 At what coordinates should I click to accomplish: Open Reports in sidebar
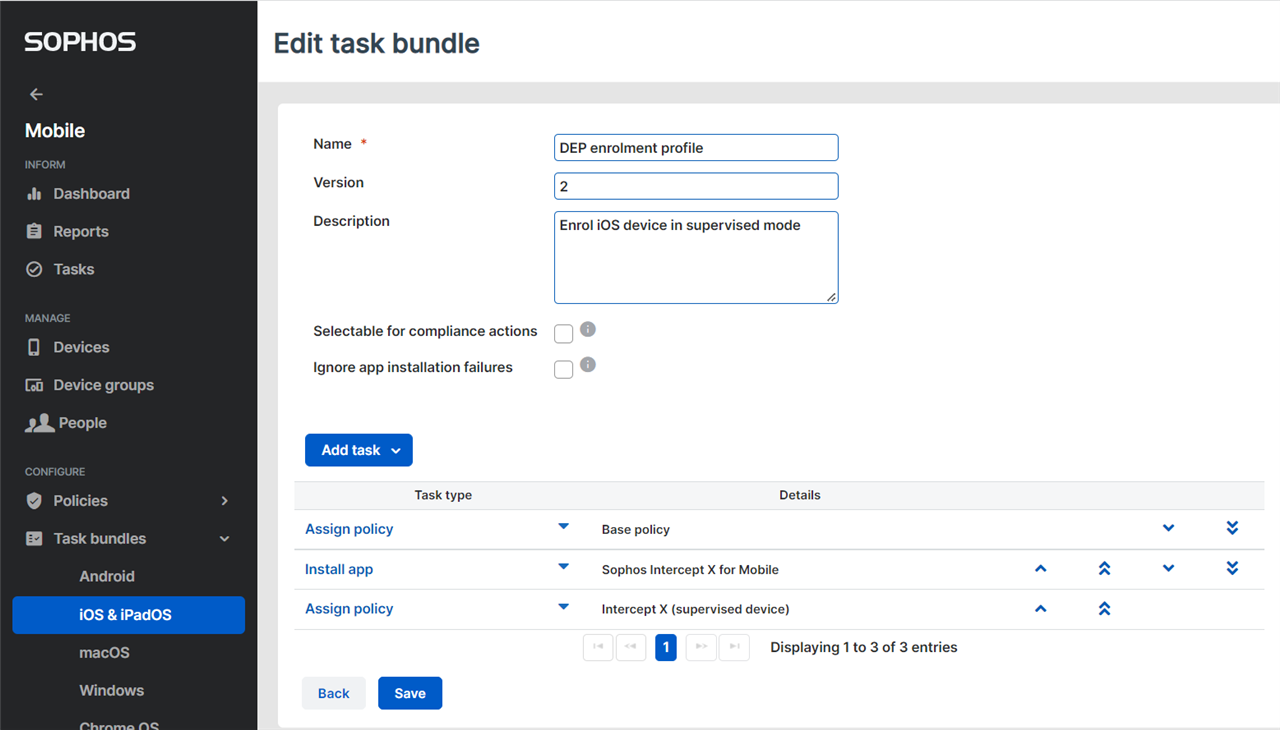point(81,232)
